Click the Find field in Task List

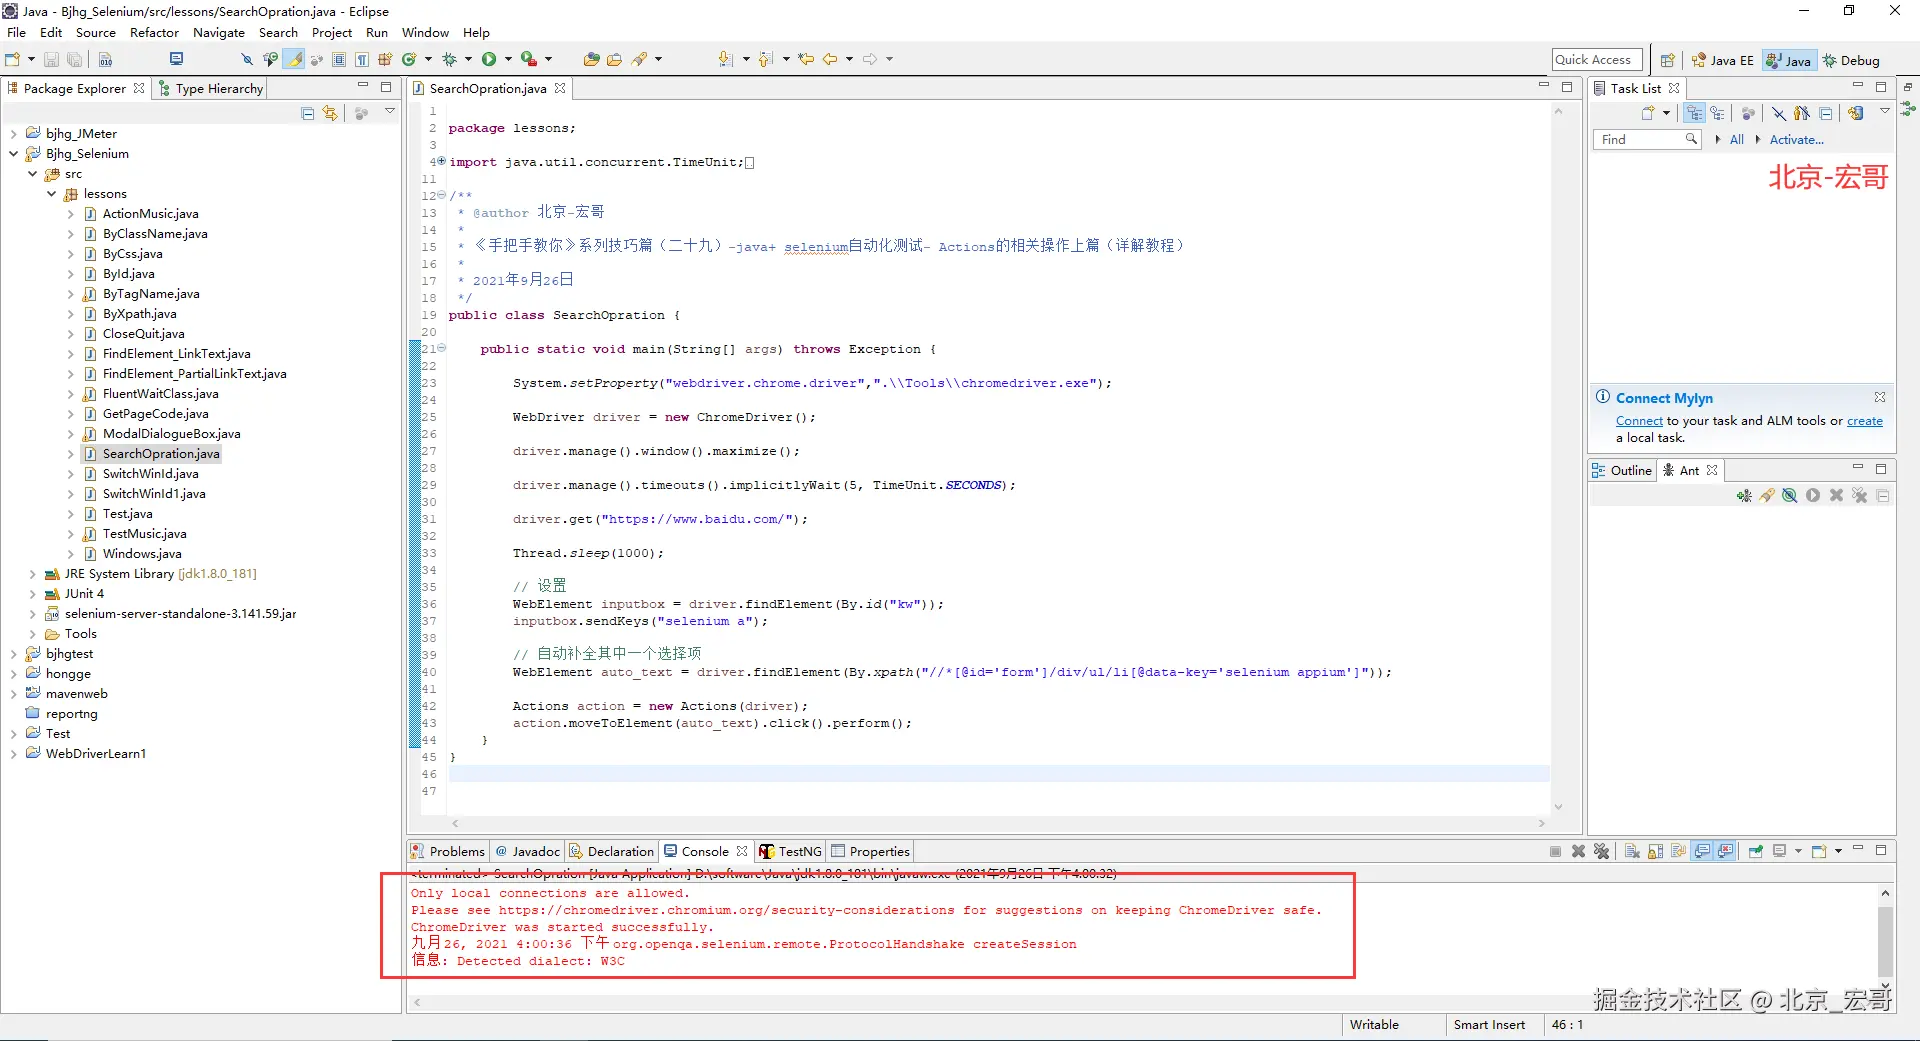pos(1646,140)
